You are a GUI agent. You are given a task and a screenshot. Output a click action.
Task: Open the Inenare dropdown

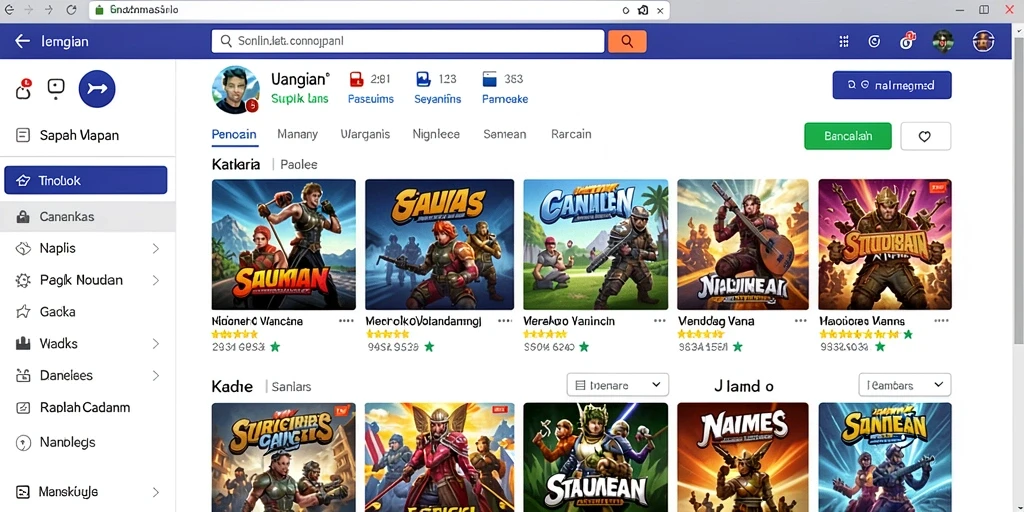click(x=618, y=385)
